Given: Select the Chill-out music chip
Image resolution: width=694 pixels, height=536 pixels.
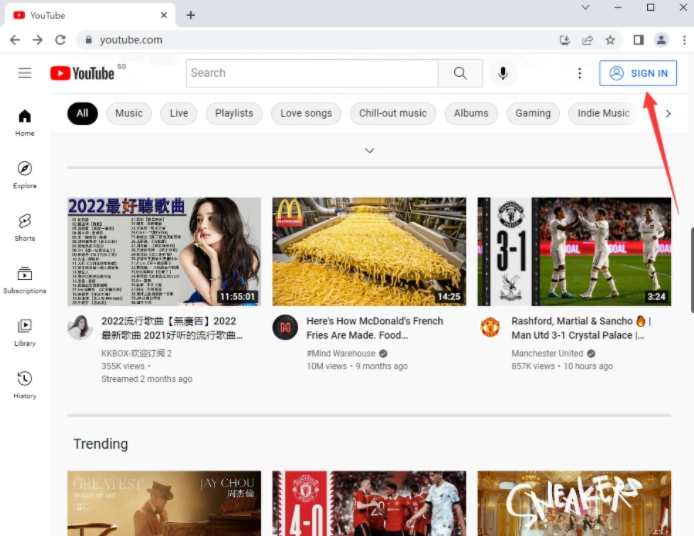Looking at the screenshot, I should click(x=393, y=113).
